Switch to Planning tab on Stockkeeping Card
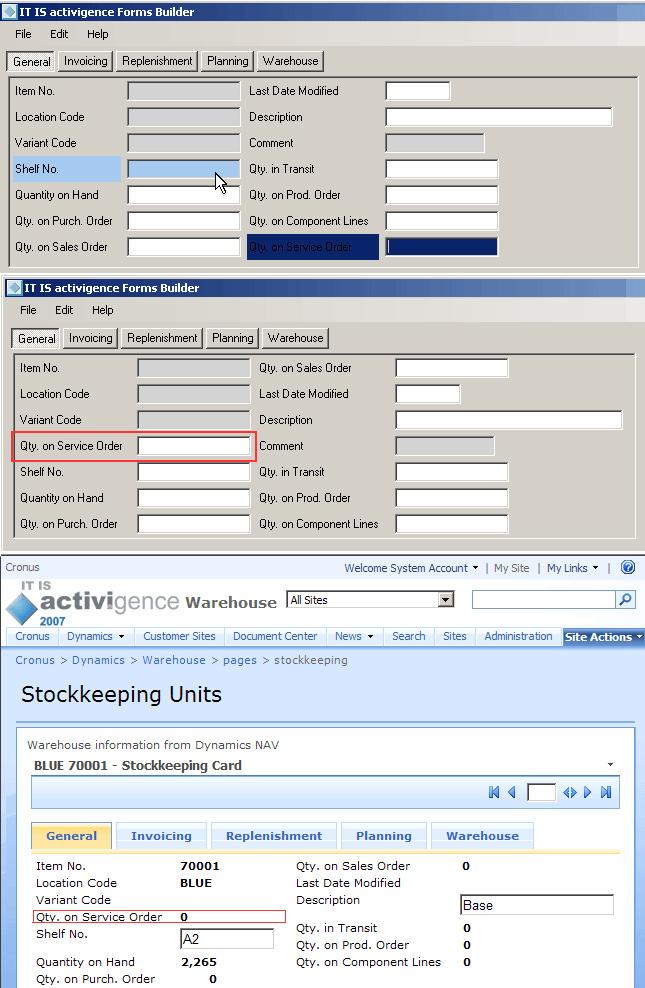This screenshot has height=988, width=645. pyautogui.click(x=384, y=836)
